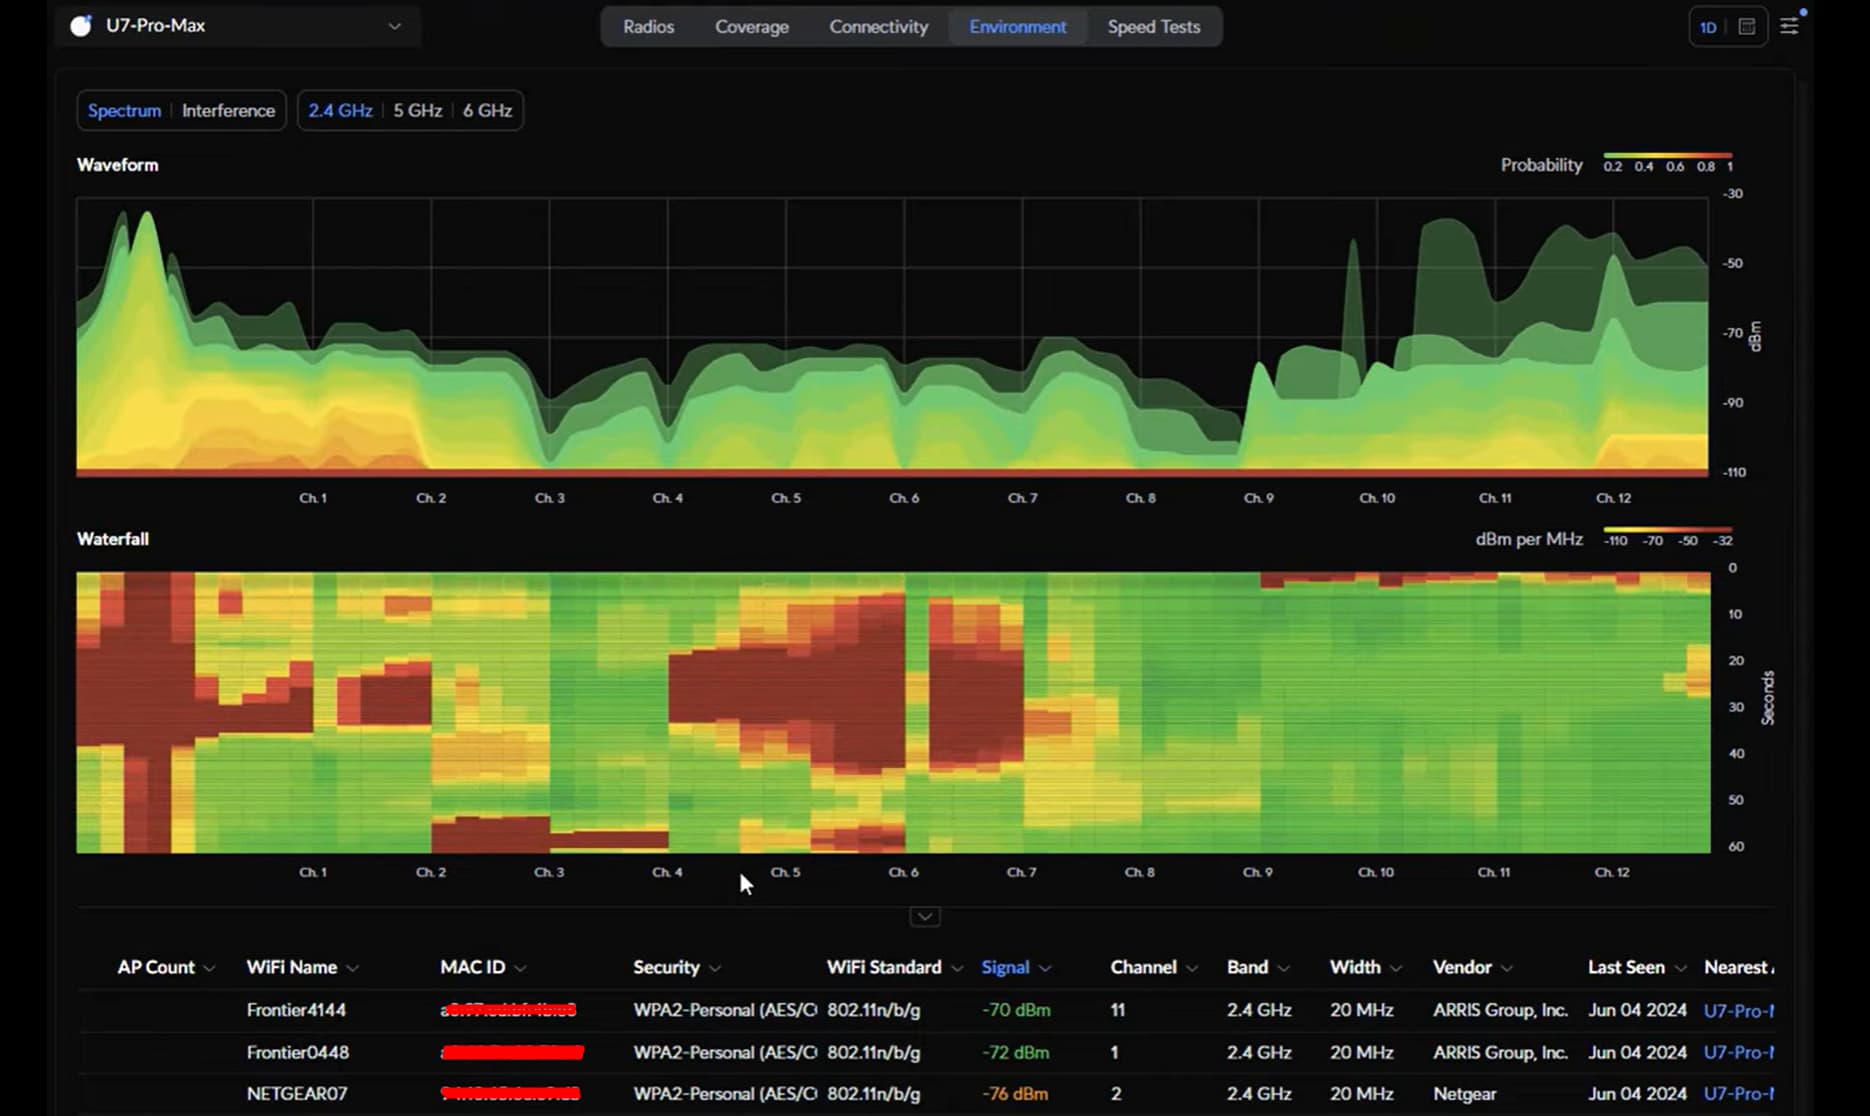The width and height of the screenshot is (1870, 1116).
Task: Open the U7-Pro-Max device dropdown
Action: coord(394,26)
